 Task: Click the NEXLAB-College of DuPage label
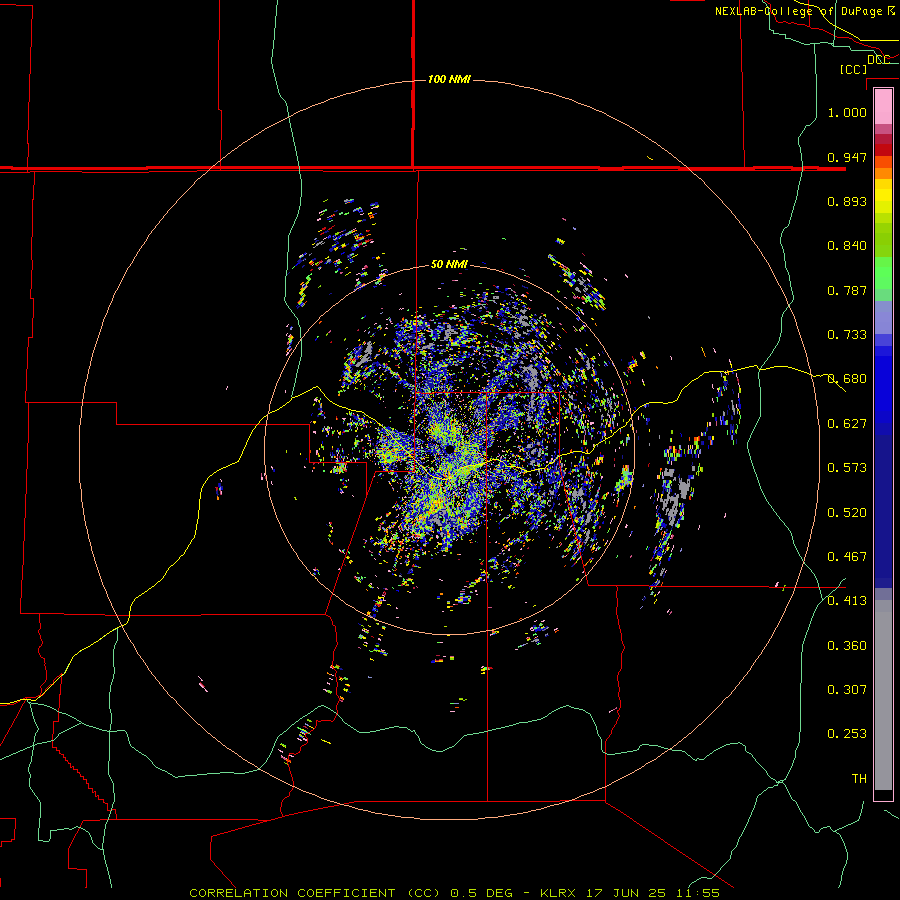click(x=805, y=11)
